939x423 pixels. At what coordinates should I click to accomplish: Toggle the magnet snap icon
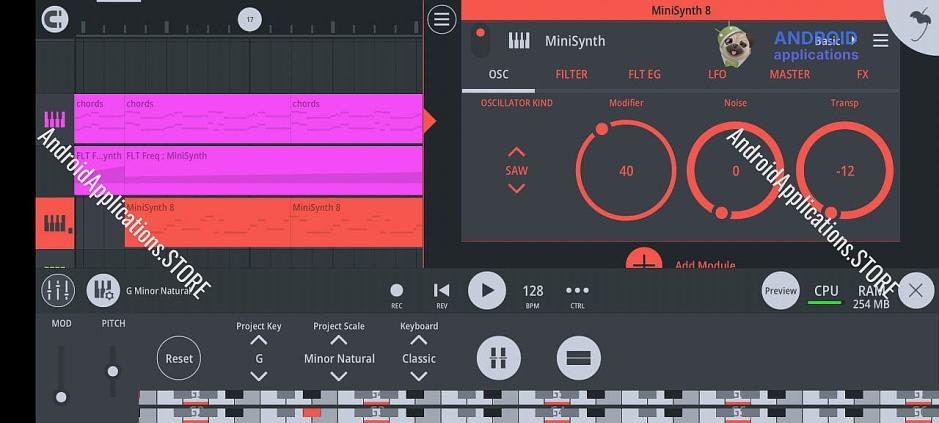(x=54, y=19)
